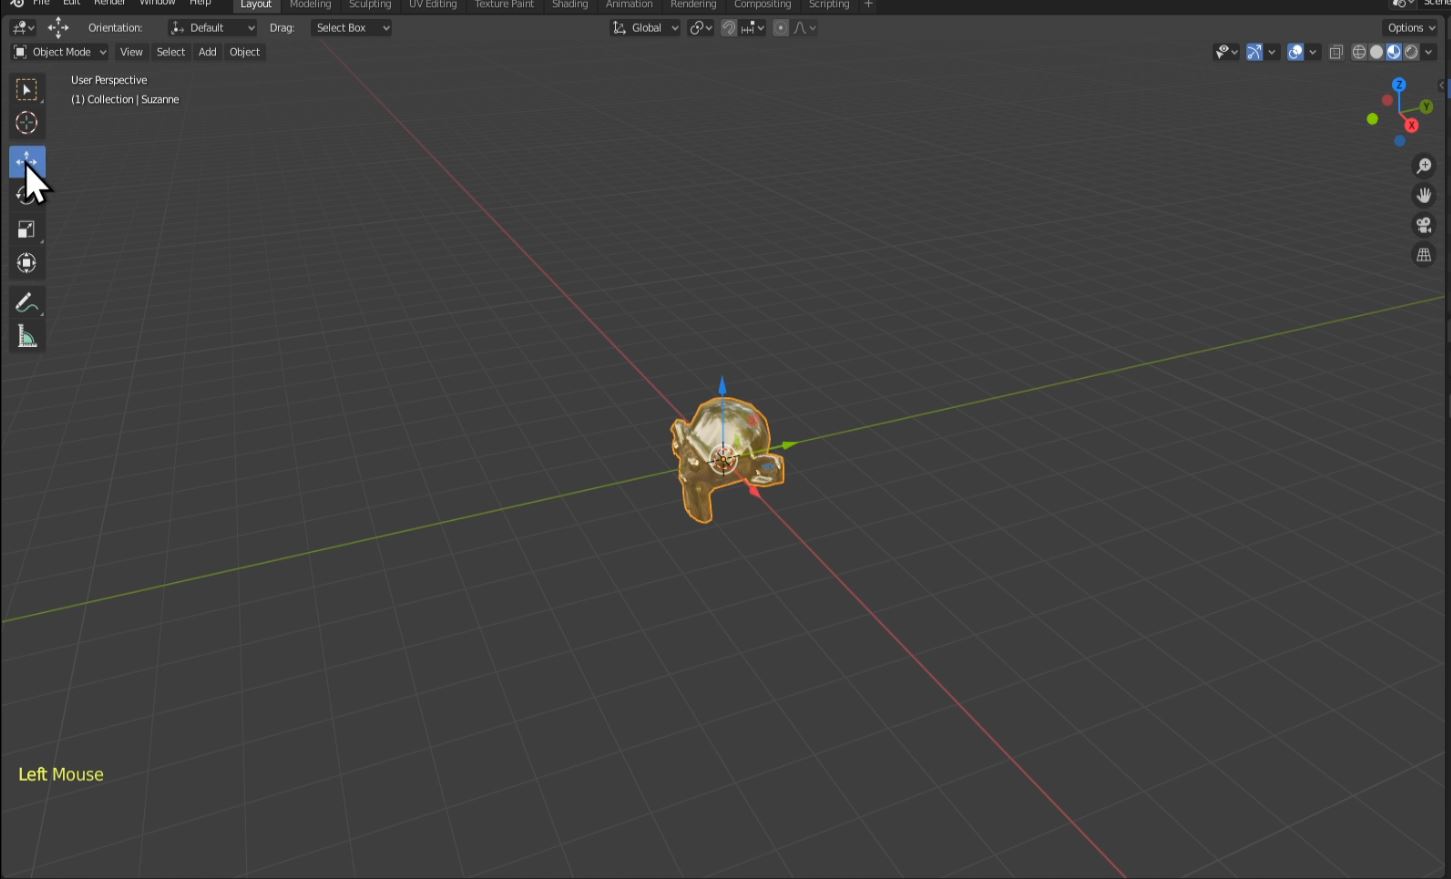The height and width of the screenshot is (879, 1451).
Task: Click the red X arrow of move gizmo
Action: pos(753,489)
